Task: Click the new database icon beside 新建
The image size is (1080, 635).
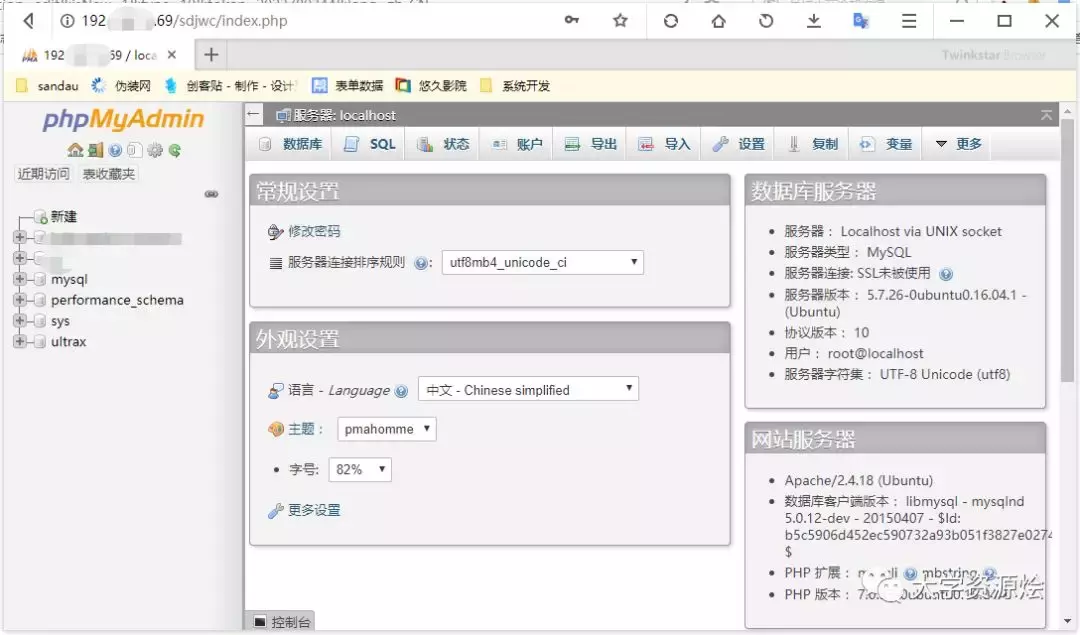Action: point(40,218)
